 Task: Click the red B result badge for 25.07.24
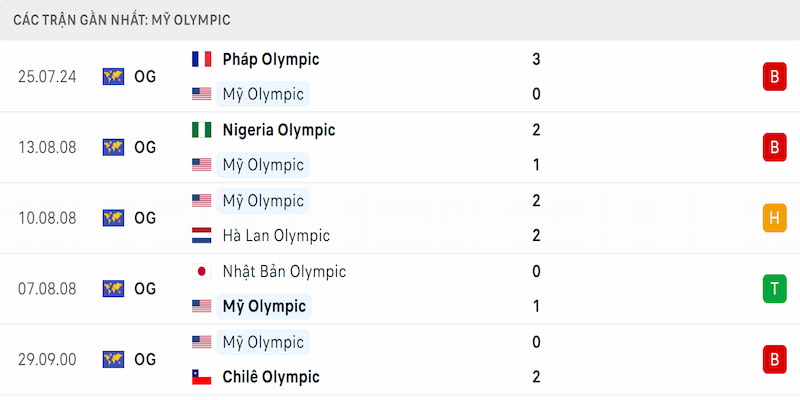(774, 77)
